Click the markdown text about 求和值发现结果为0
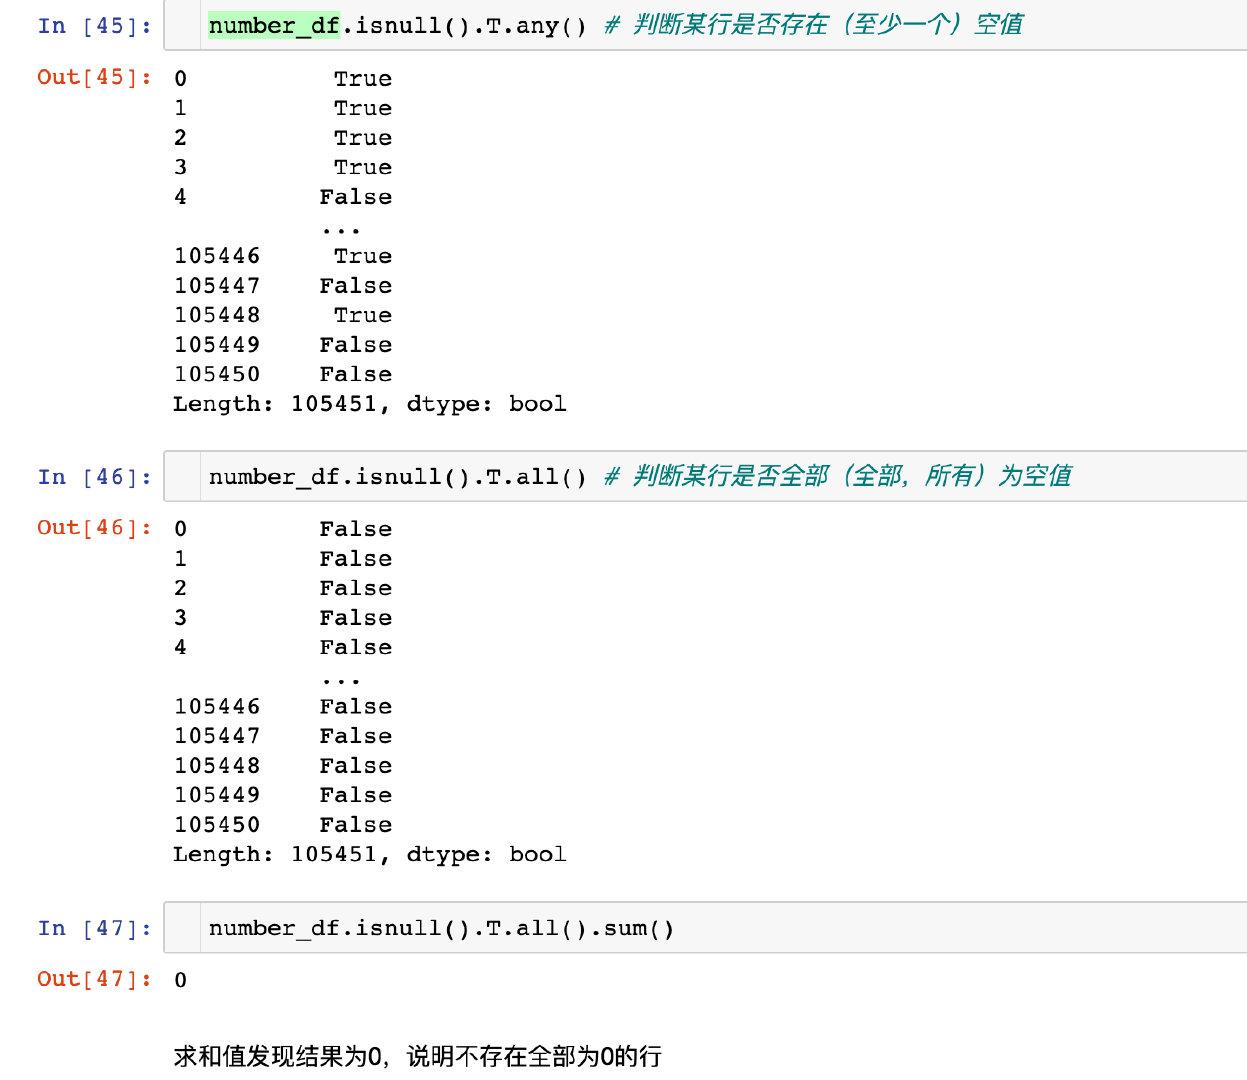Screen dimensions: 1247x1080 point(418,1056)
